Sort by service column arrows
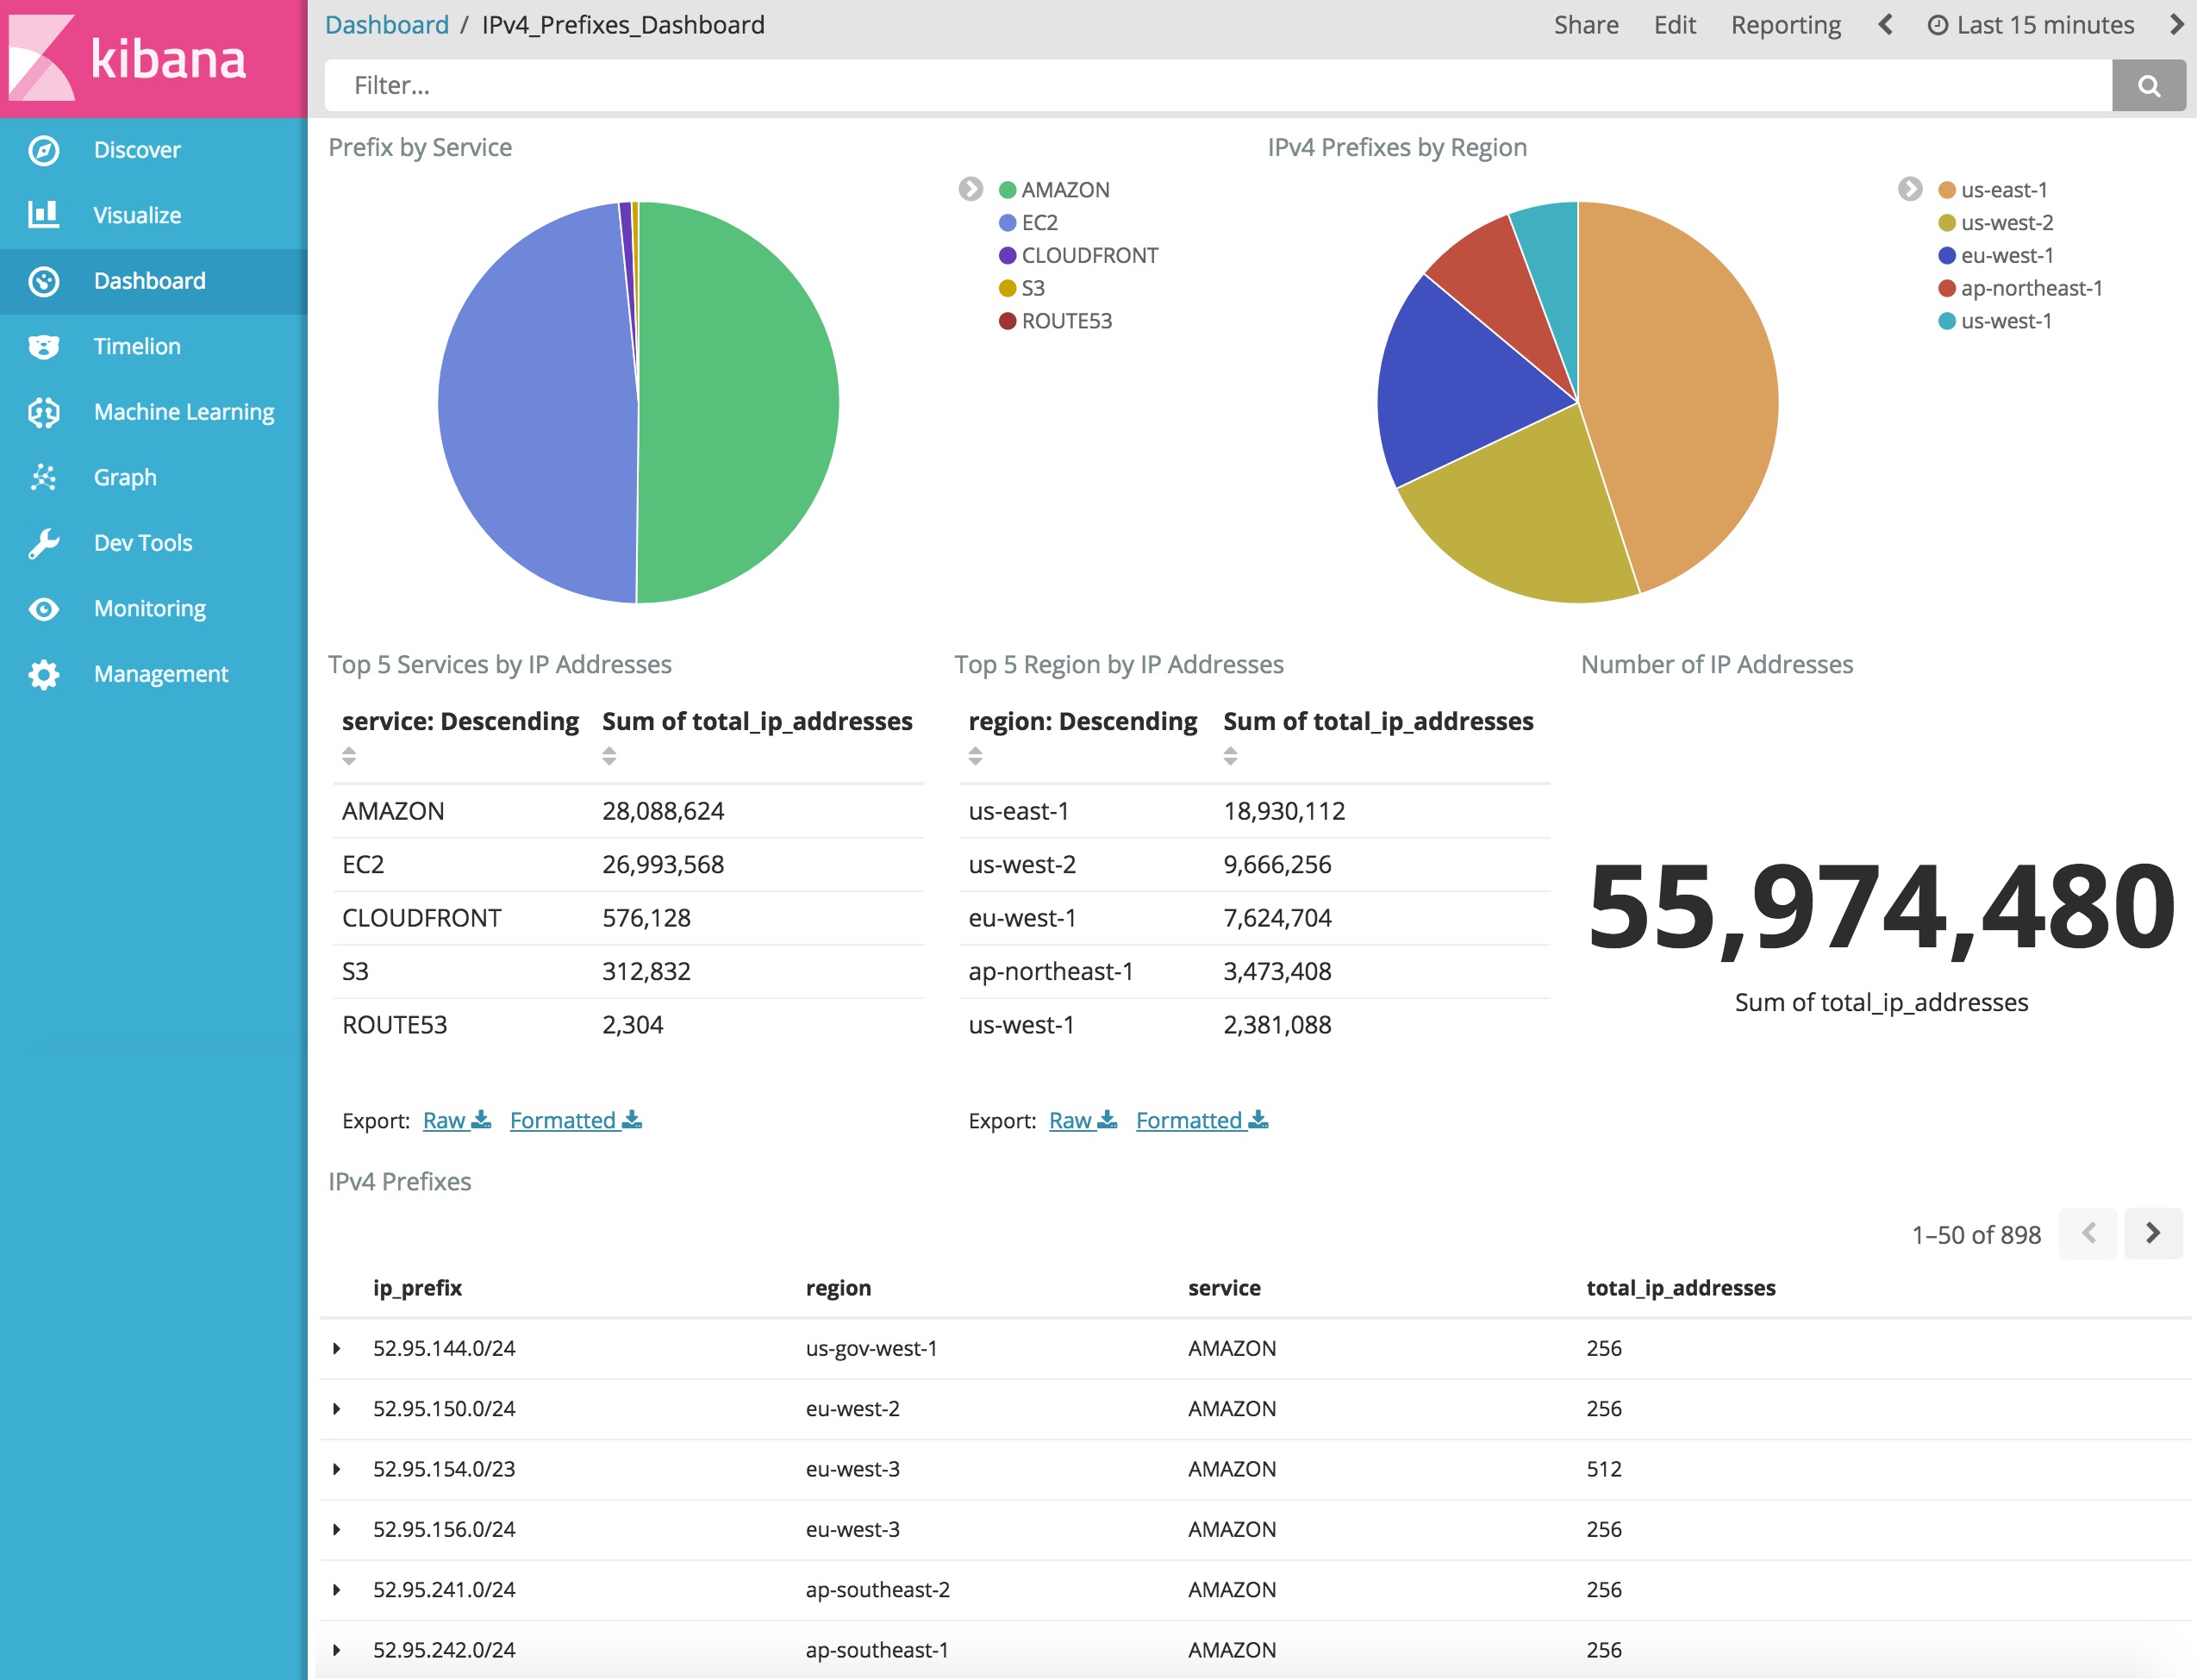Viewport: 2197px width, 1680px height. coord(349,756)
